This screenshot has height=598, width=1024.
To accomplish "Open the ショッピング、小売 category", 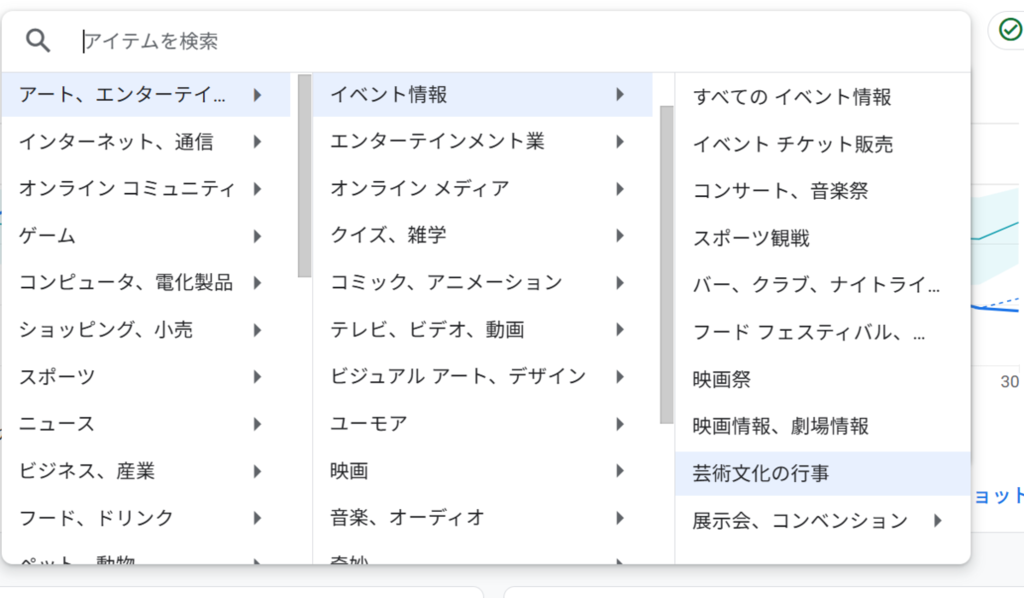I will (x=146, y=330).
